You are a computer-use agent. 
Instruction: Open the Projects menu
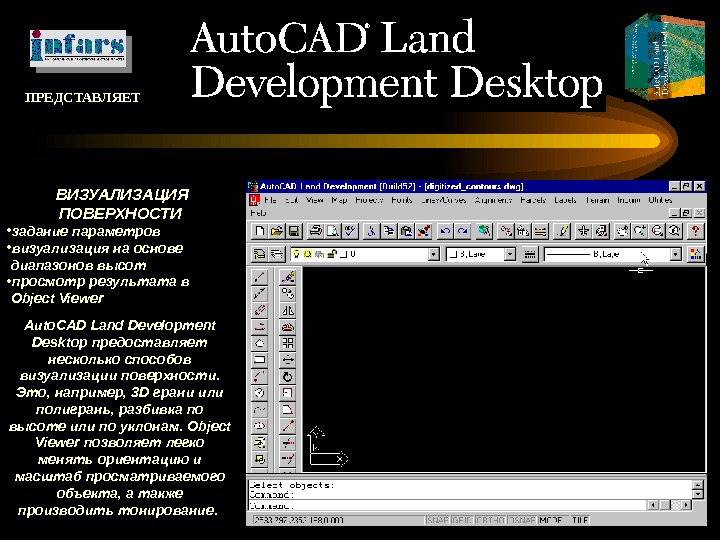pyautogui.click(x=369, y=200)
